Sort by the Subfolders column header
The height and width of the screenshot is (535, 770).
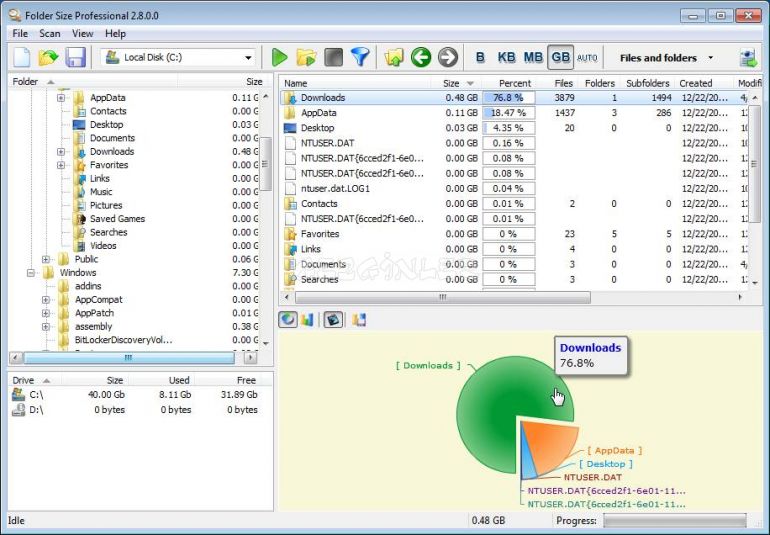(x=648, y=83)
